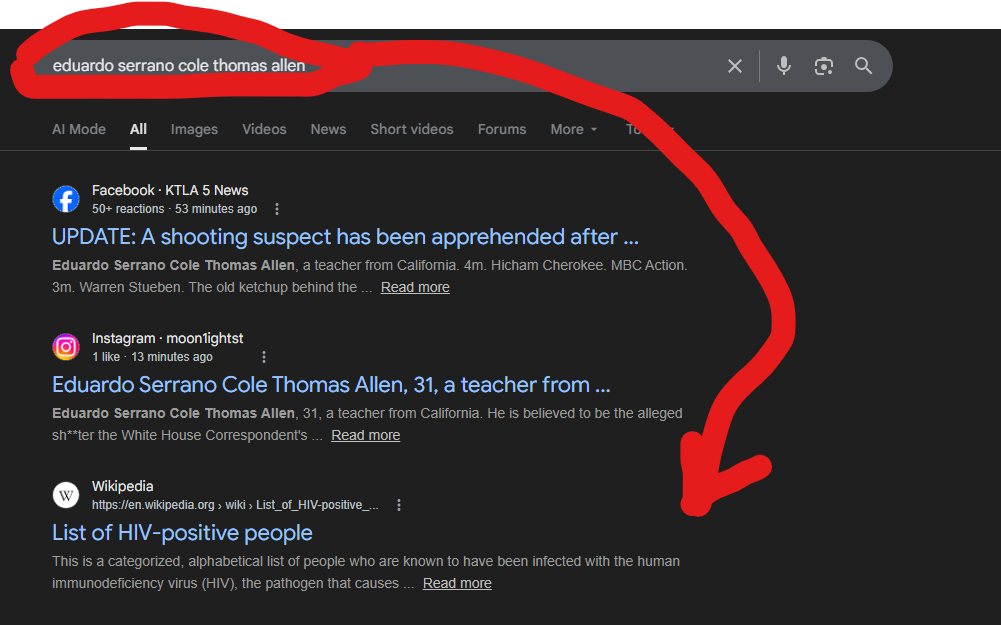Image resolution: width=1001 pixels, height=625 pixels.
Task: Switch to AI Mode tab
Action: pyautogui.click(x=79, y=129)
